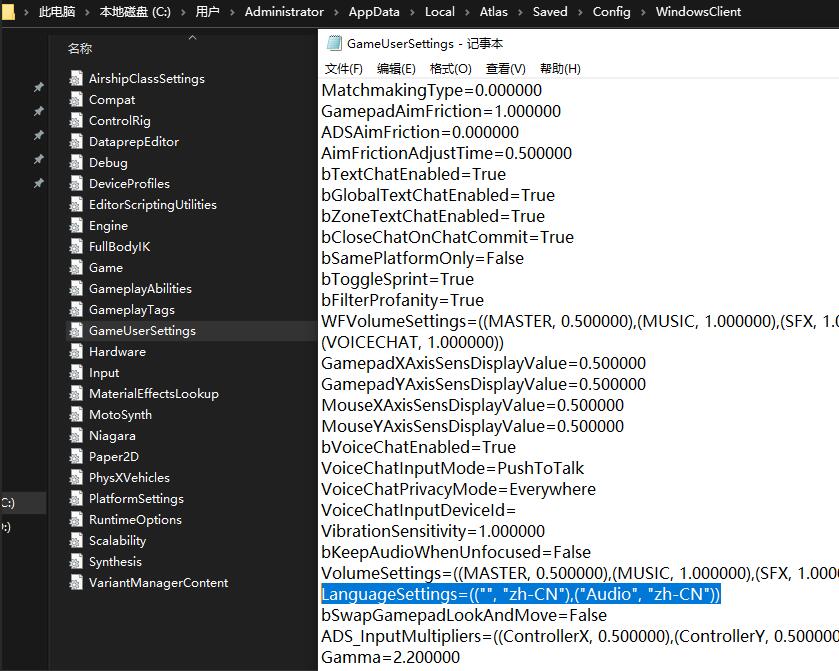The width and height of the screenshot is (839, 671).
Task: Go to 此电脑 in the address bar
Action: click(x=57, y=12)
